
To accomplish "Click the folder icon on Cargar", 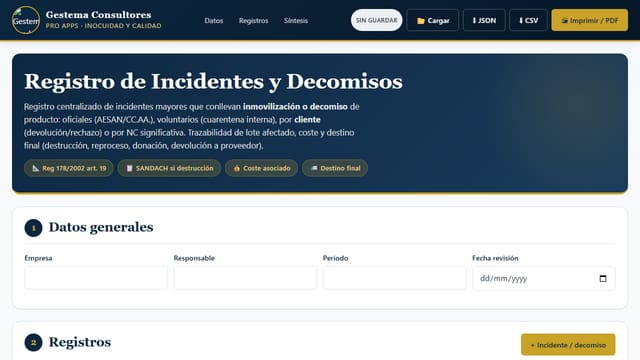I will point(421,21).
